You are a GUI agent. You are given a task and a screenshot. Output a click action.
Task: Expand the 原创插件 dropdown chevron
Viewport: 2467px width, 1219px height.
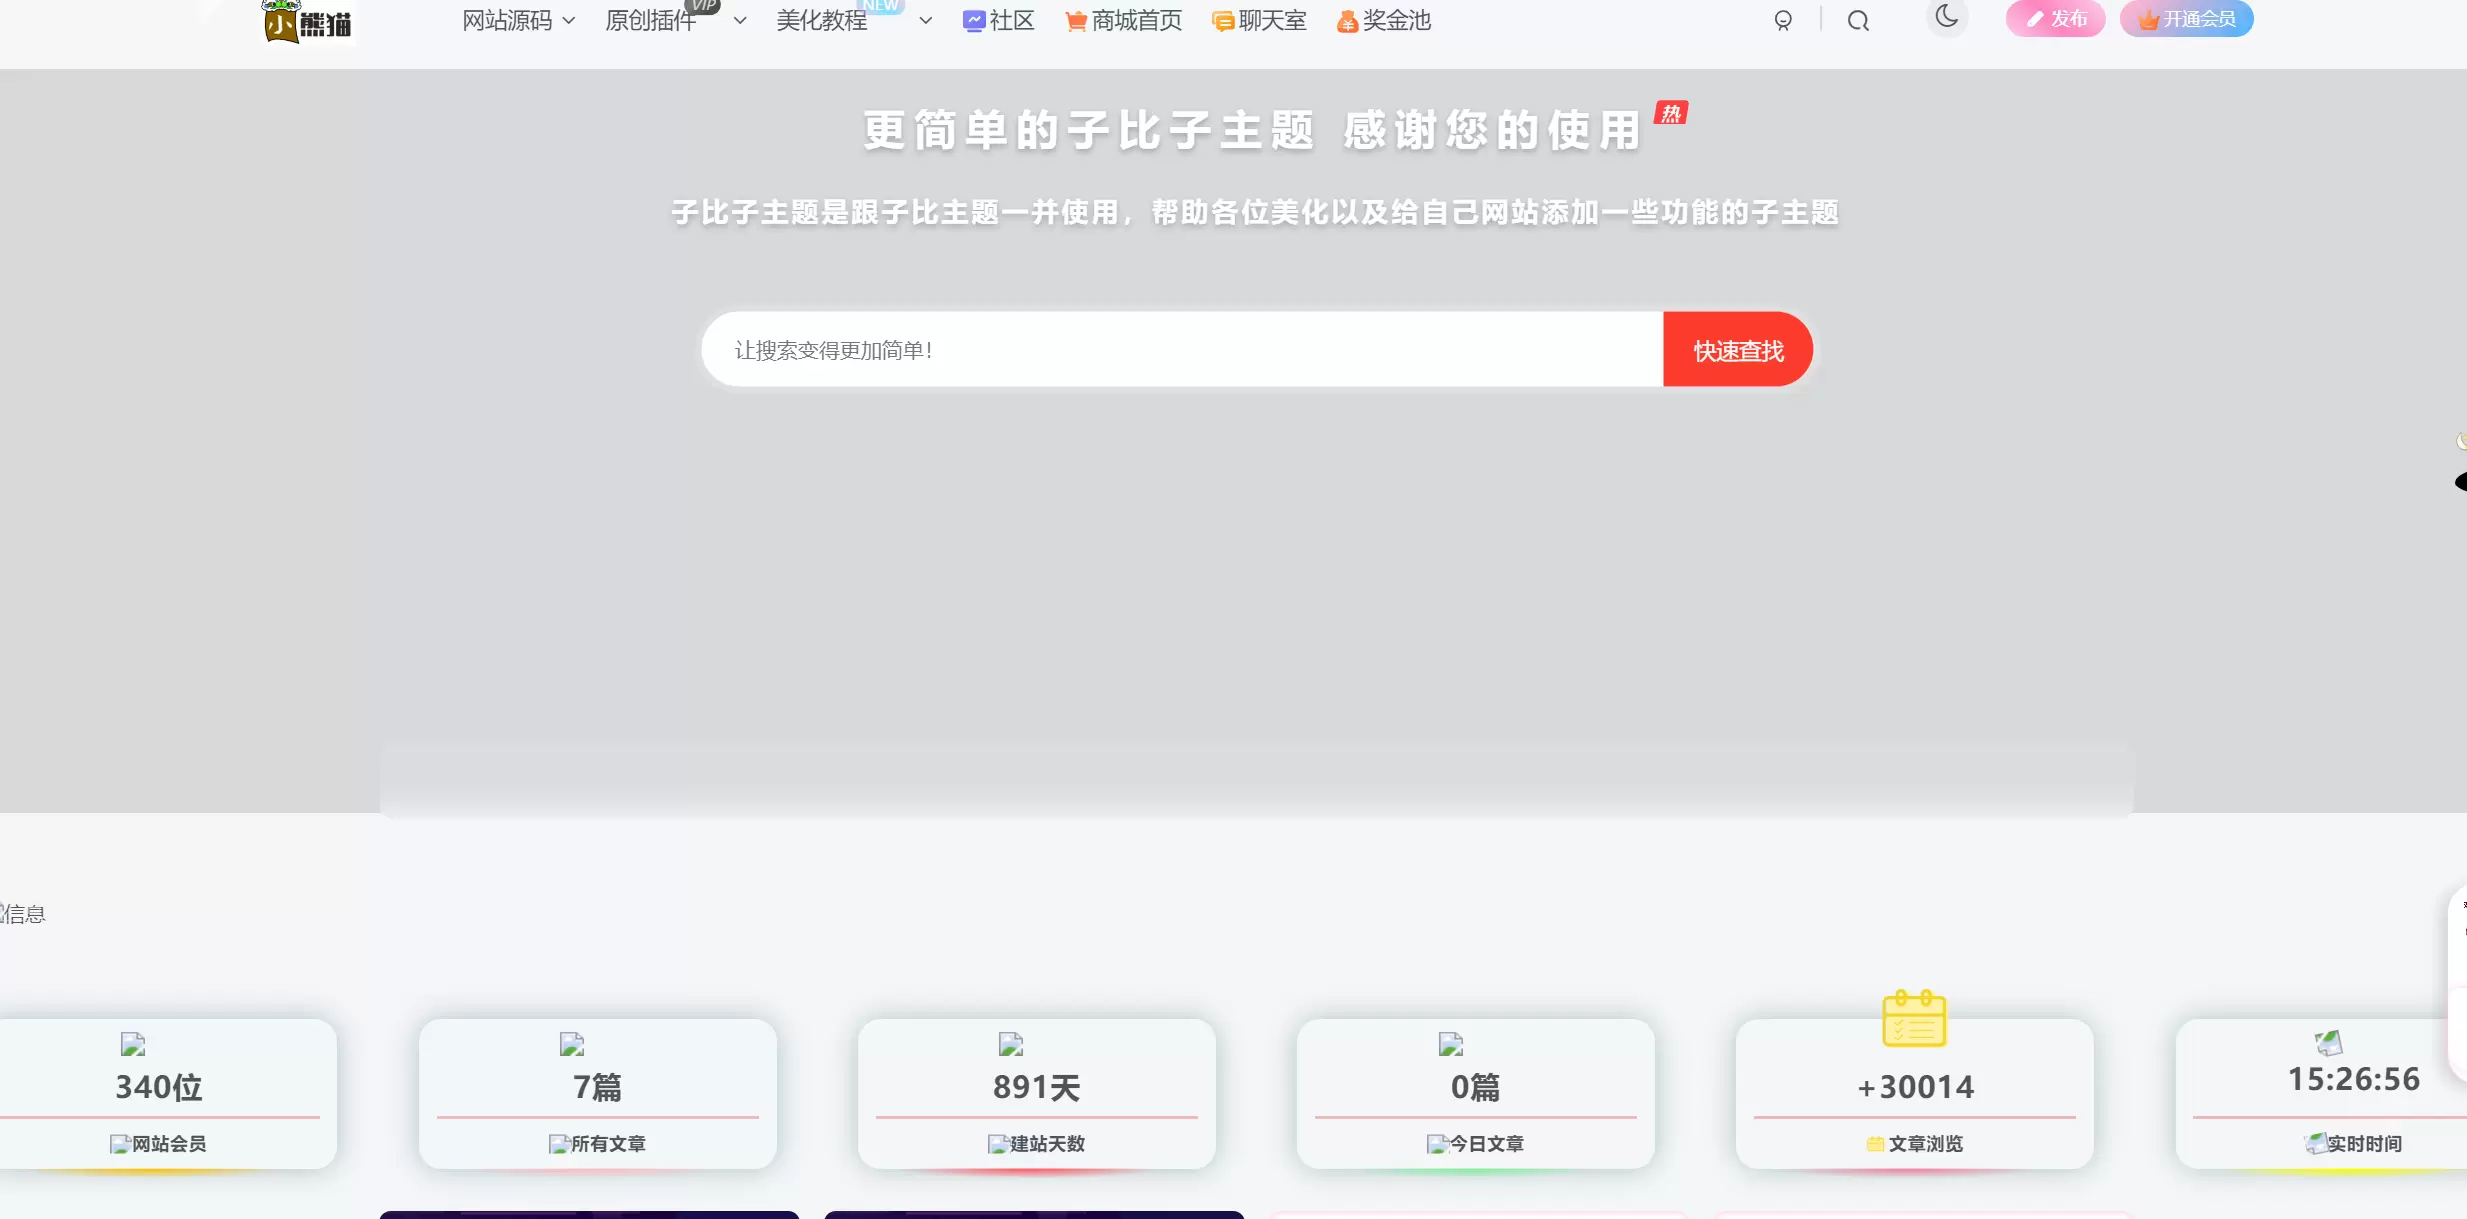point(740,21)
